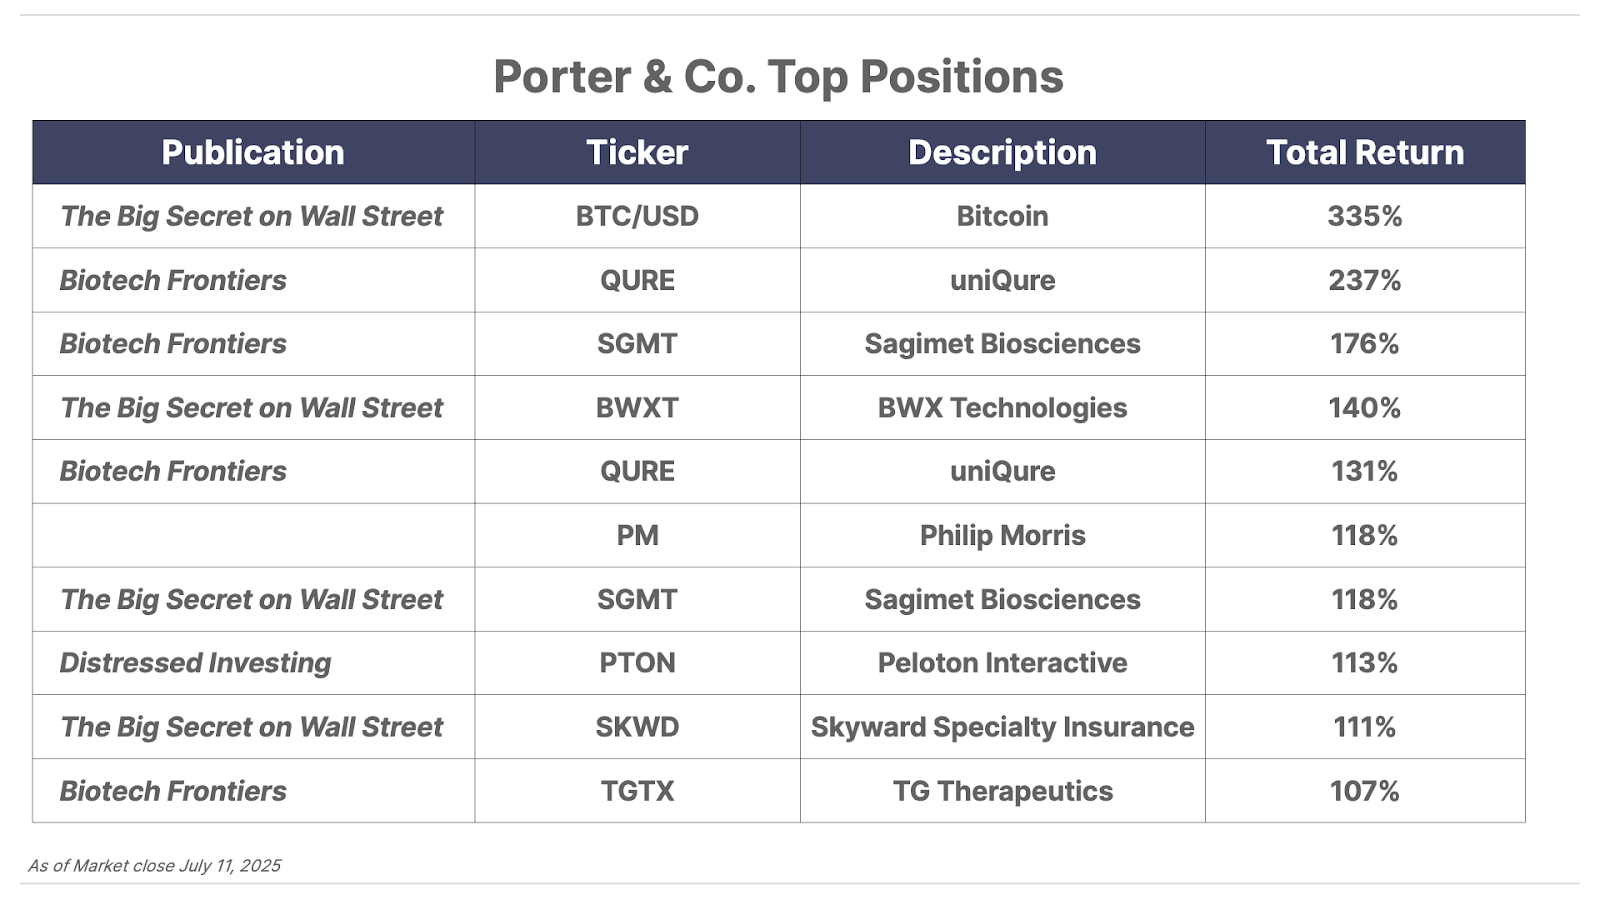Click the Ticker column header

point(637,152)
